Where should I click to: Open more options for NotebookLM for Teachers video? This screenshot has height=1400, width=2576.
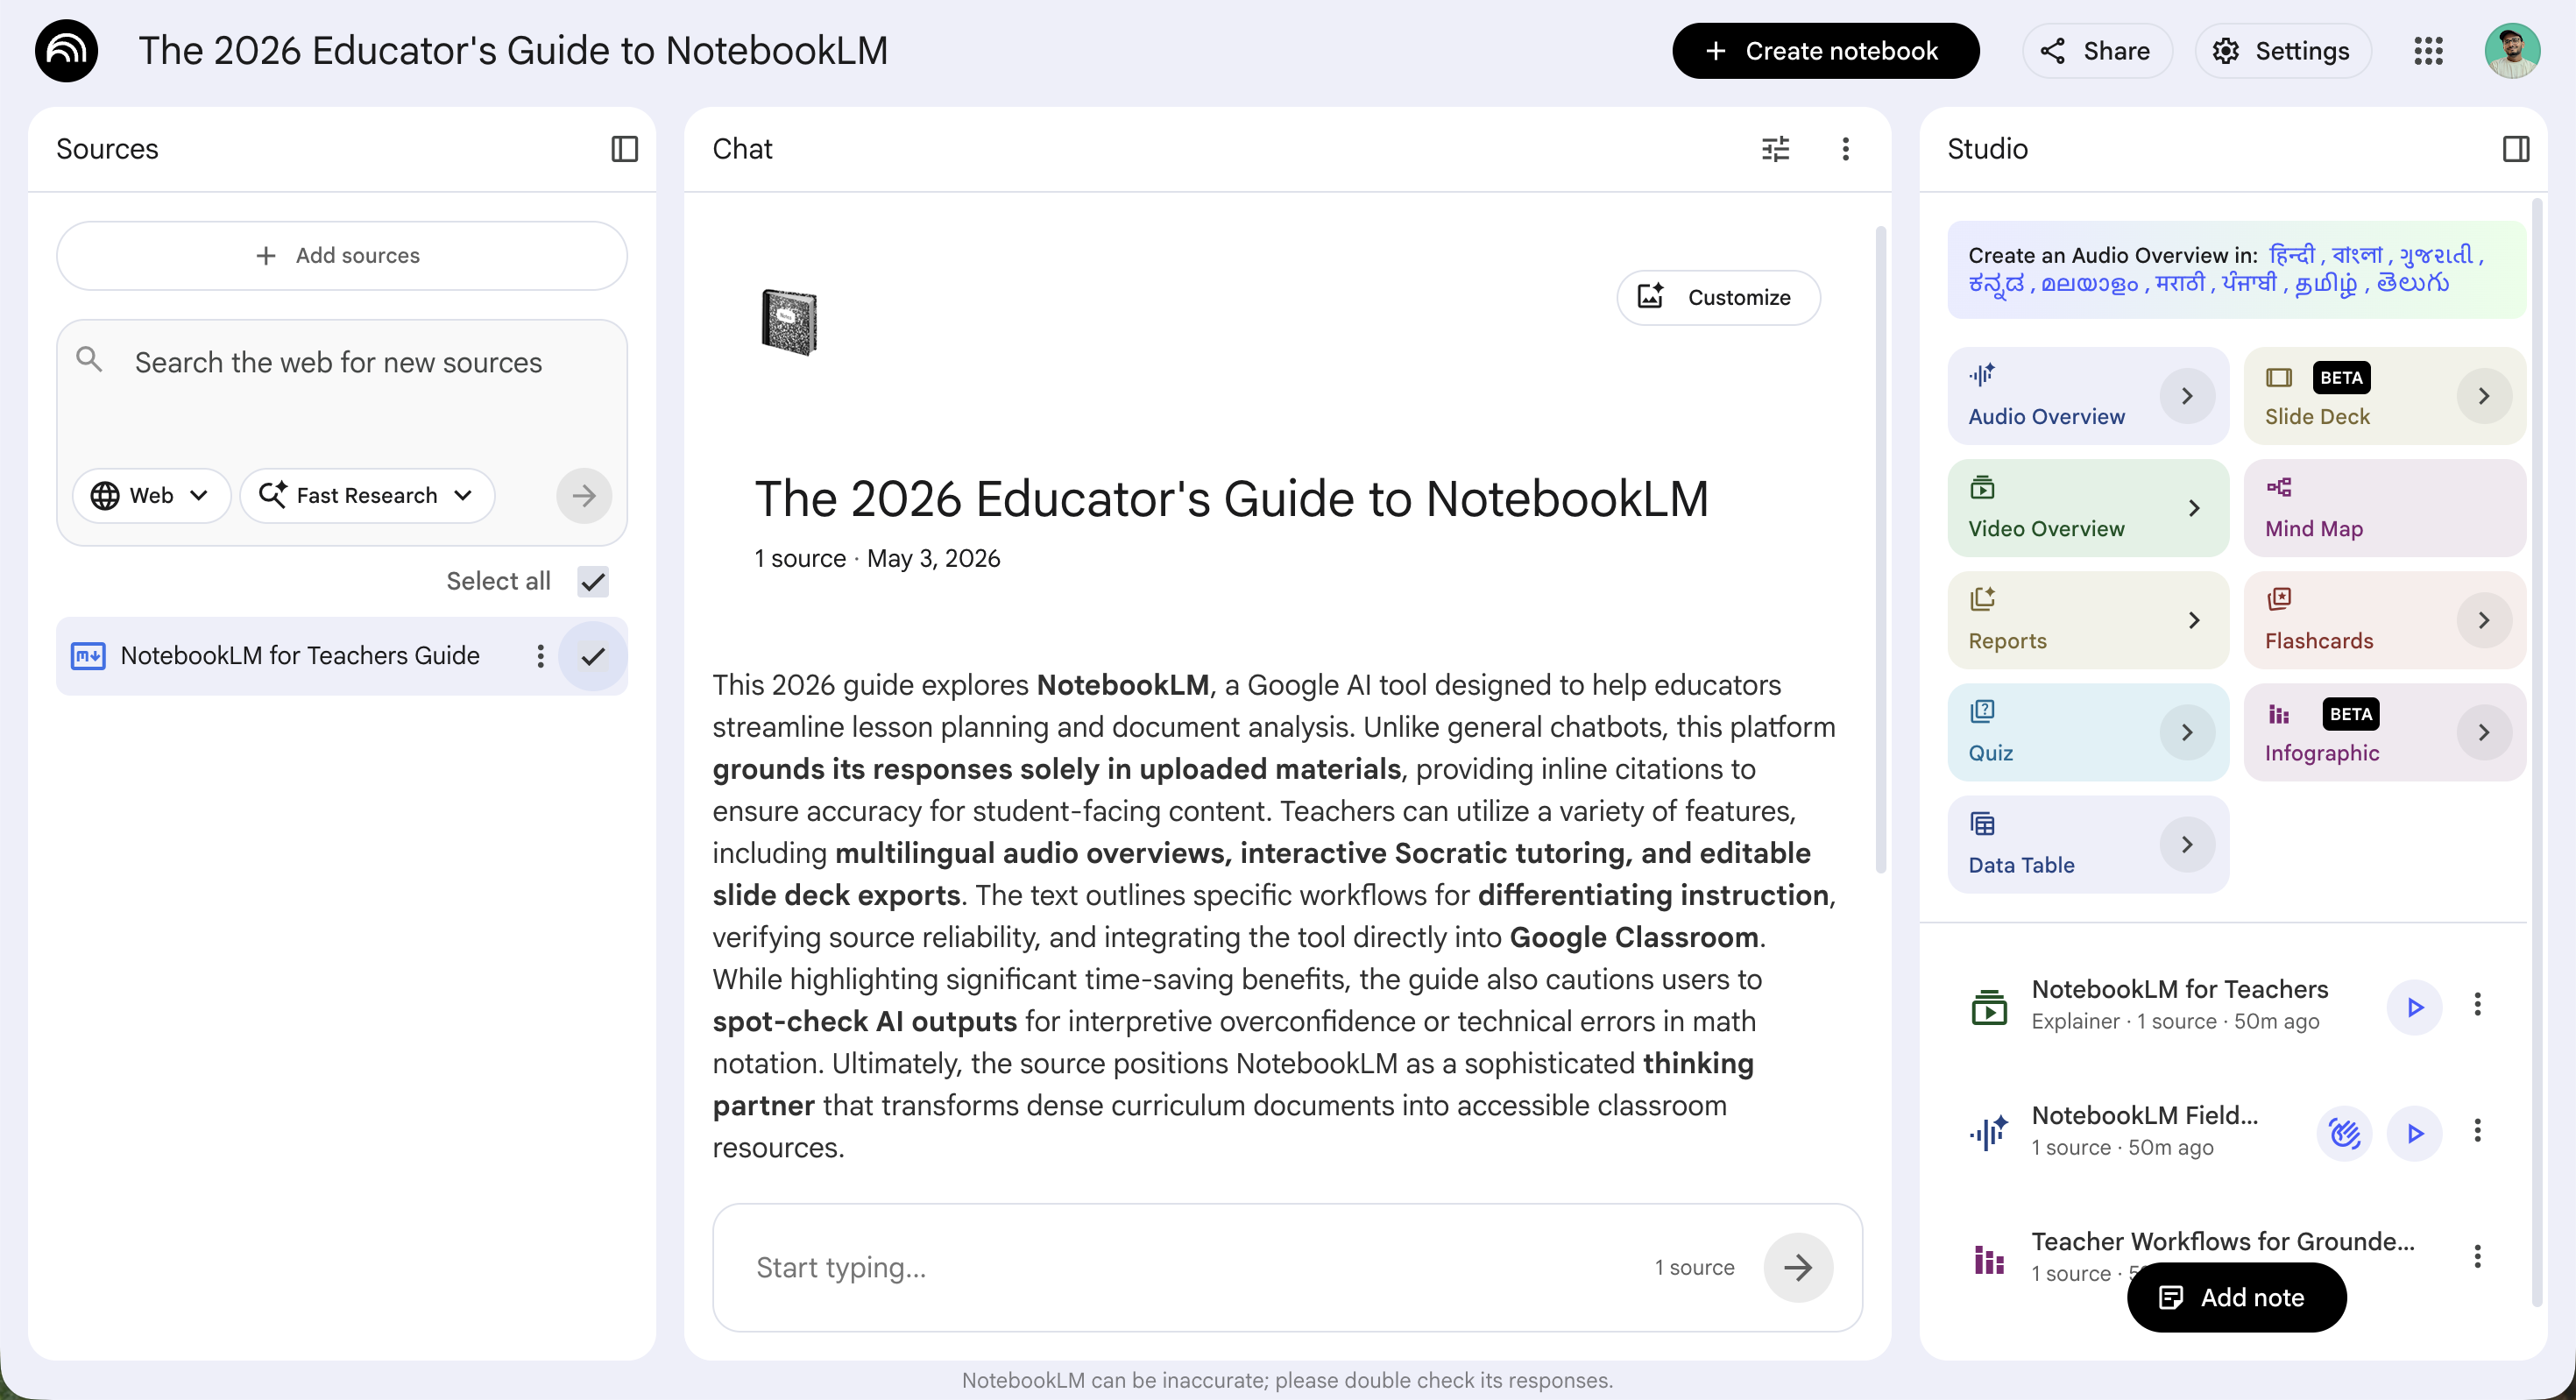click(x=2477, y=1004)
